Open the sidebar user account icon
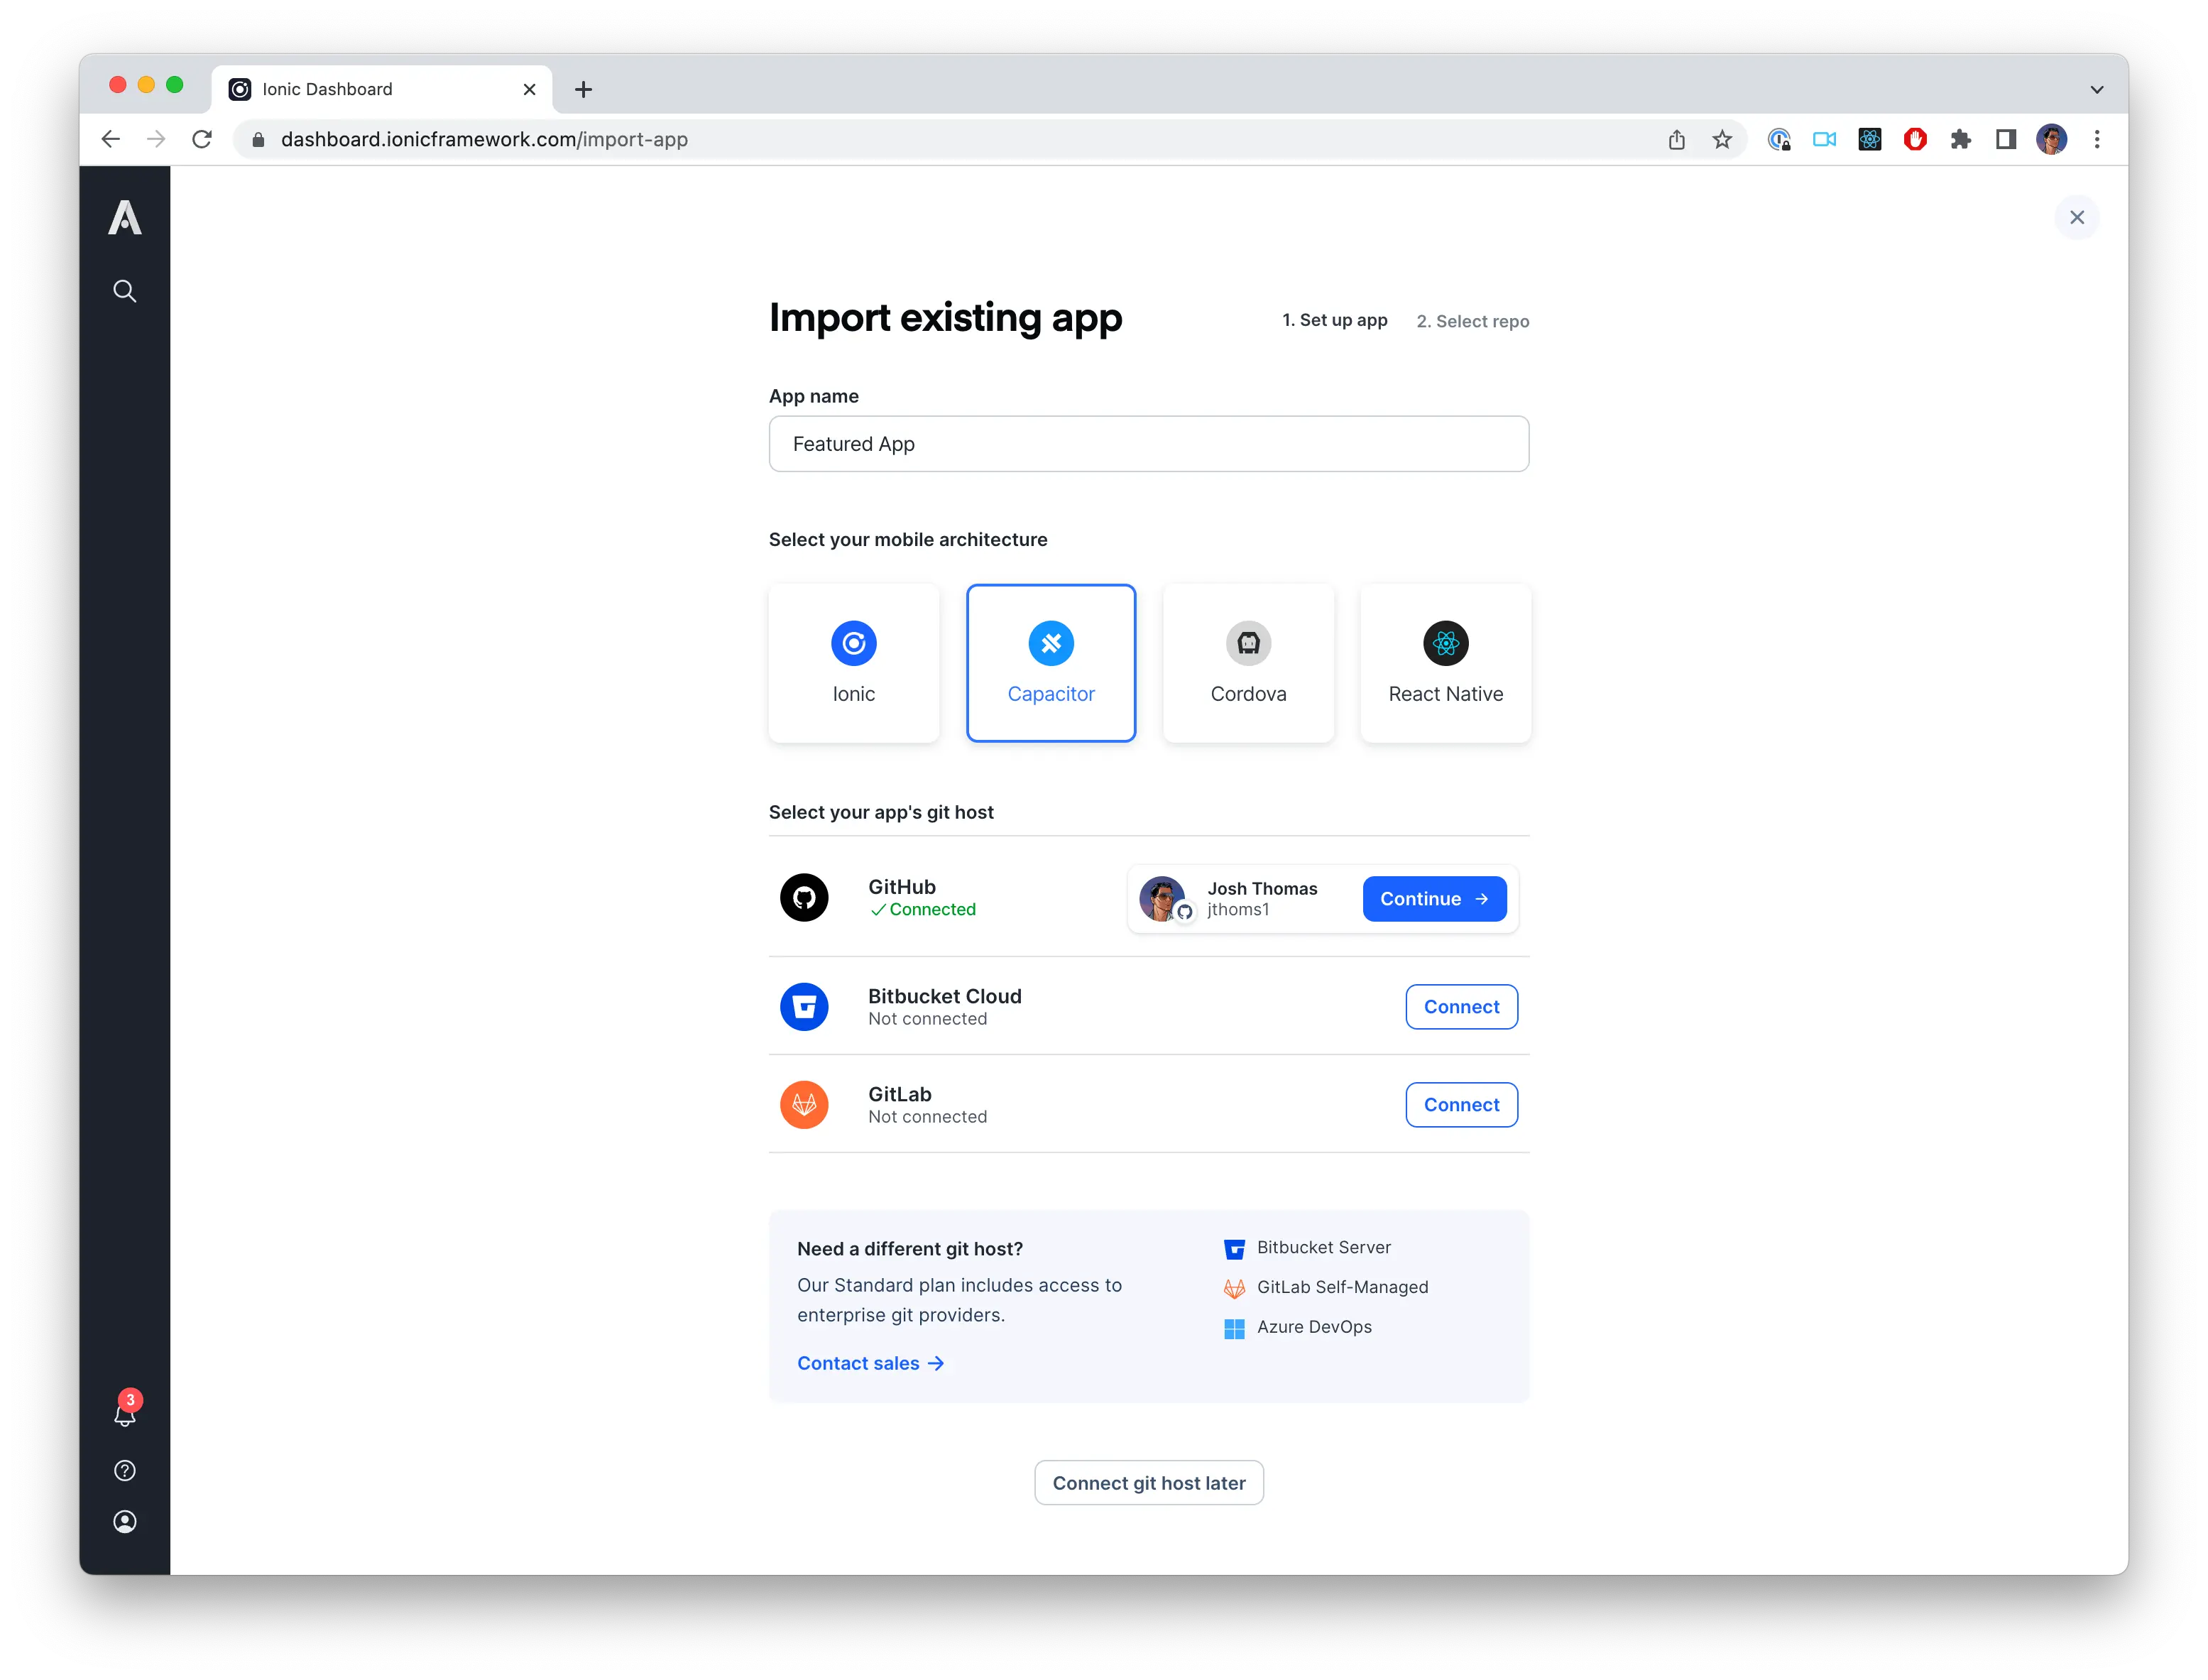Screen dimensions: 2208x1680 click(x=124, y=1521)
